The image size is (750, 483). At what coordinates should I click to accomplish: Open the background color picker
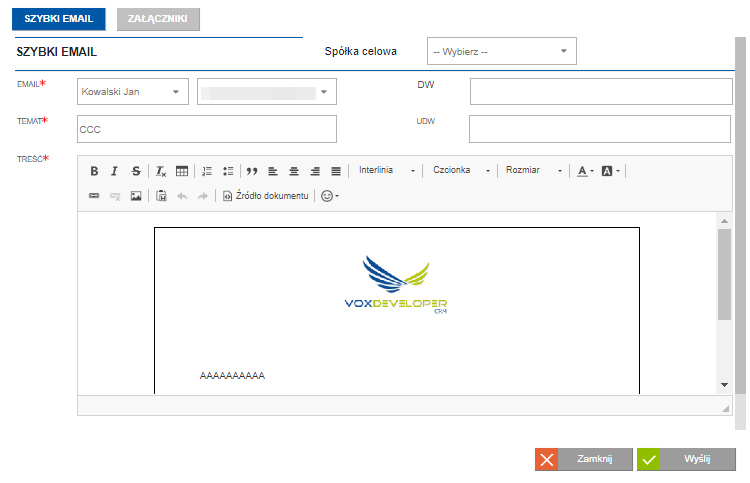point(610,171)
